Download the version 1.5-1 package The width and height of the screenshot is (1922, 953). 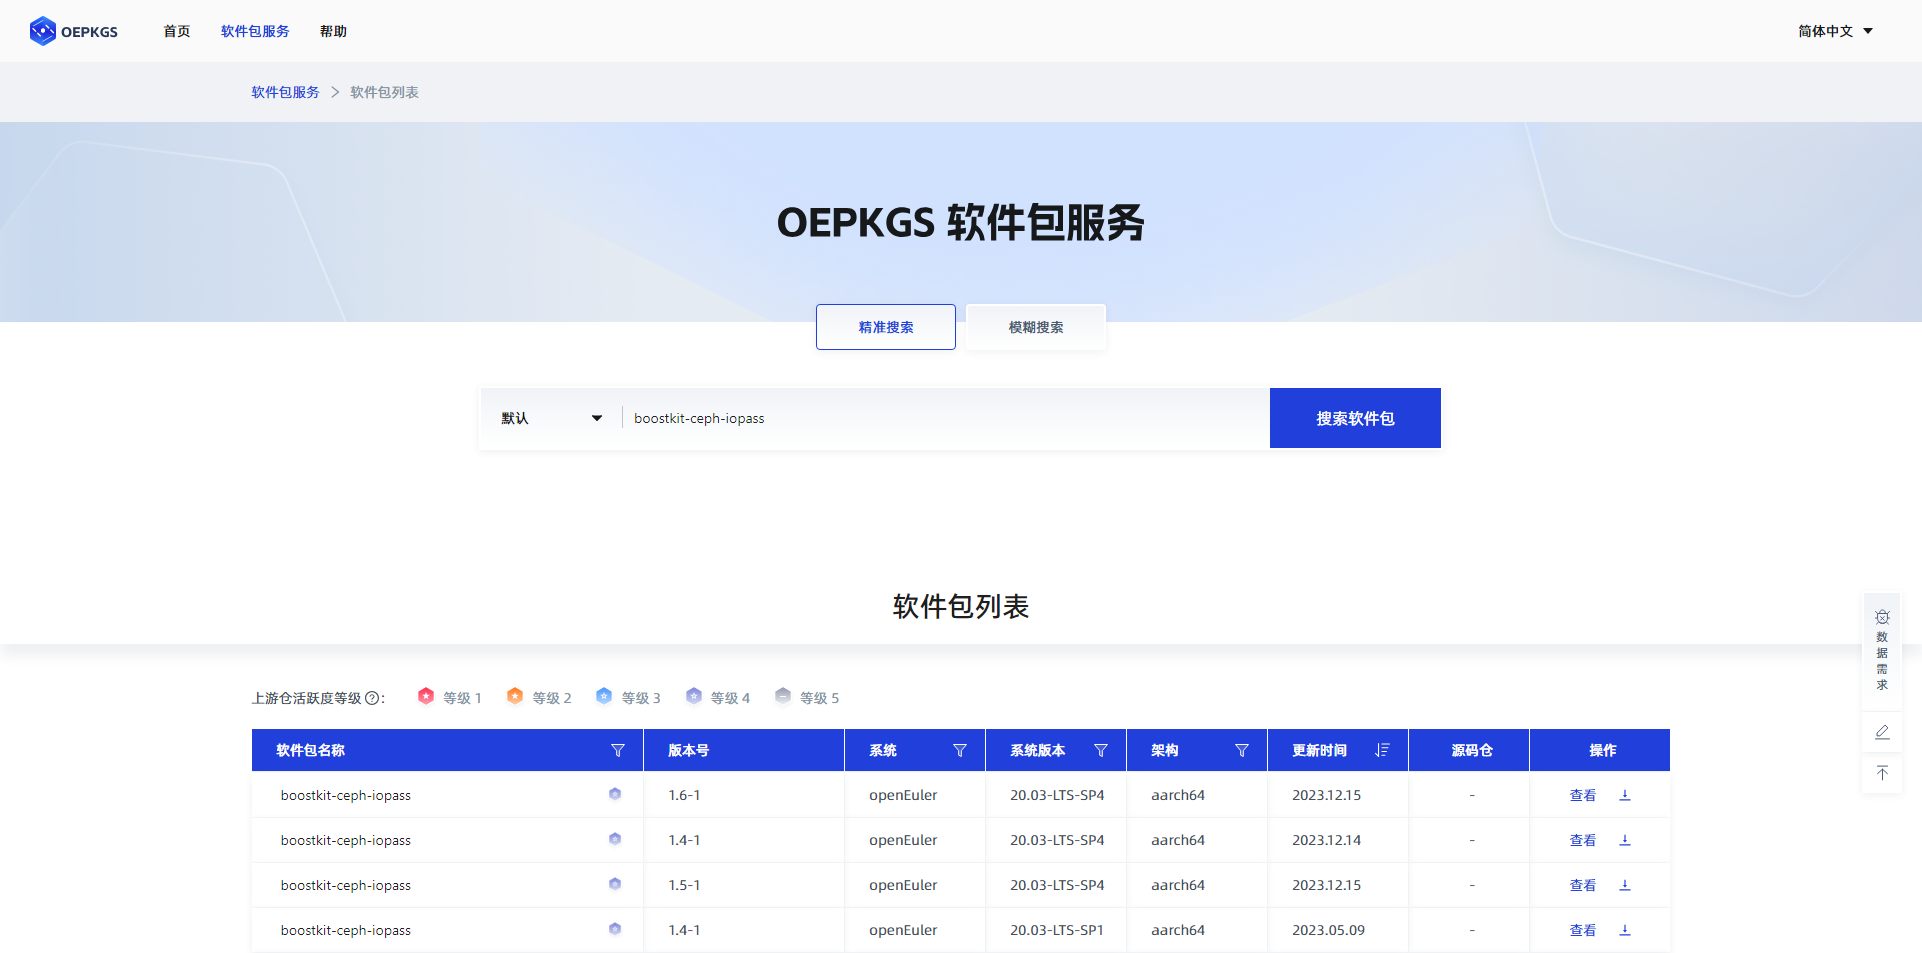tap(1625, 885)
